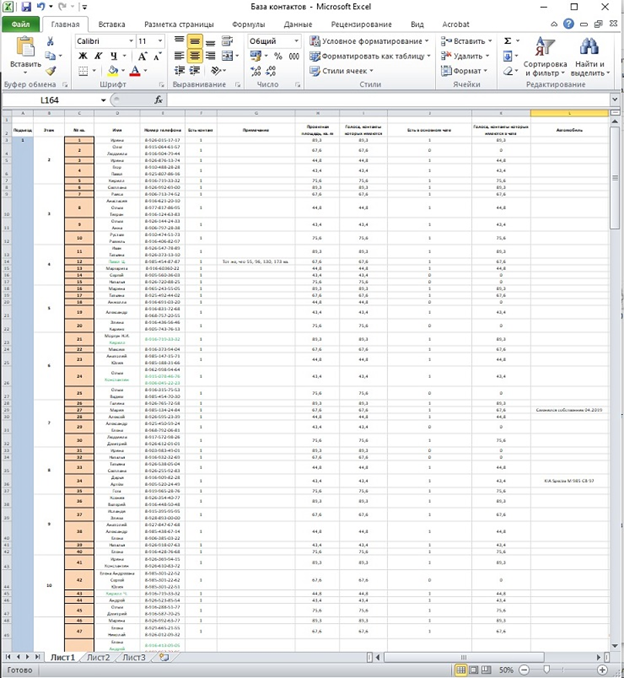
Task: Open Excel Help question mark
Action: point(569,24)
